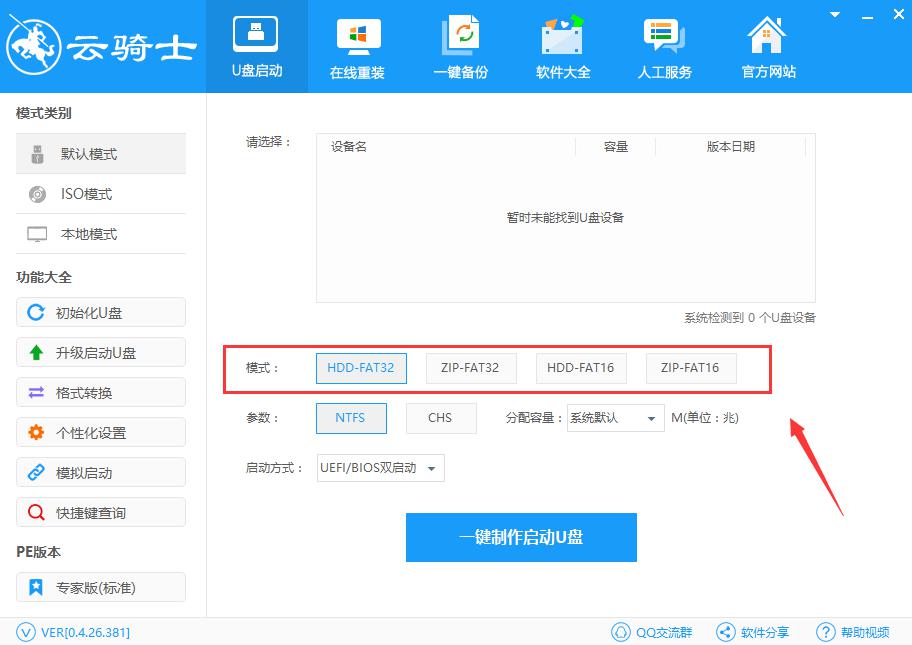Launch the 模拟启动 simulation tool
Screen dimensions: 912x645
(100, 472)
